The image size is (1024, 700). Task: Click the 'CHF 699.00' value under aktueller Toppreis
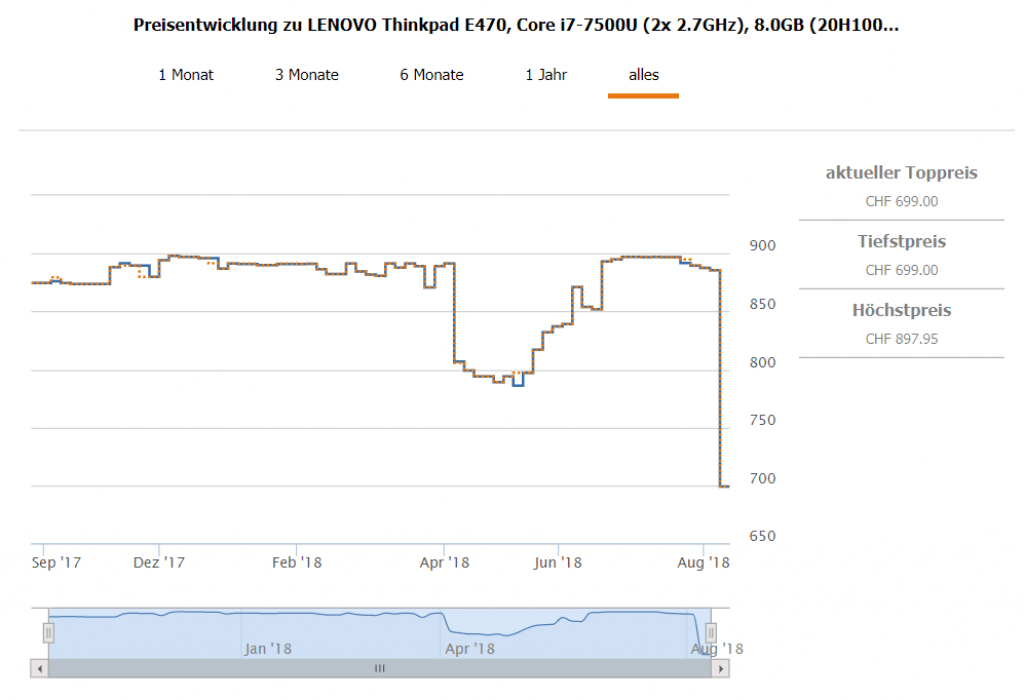(x=901, y=202)
